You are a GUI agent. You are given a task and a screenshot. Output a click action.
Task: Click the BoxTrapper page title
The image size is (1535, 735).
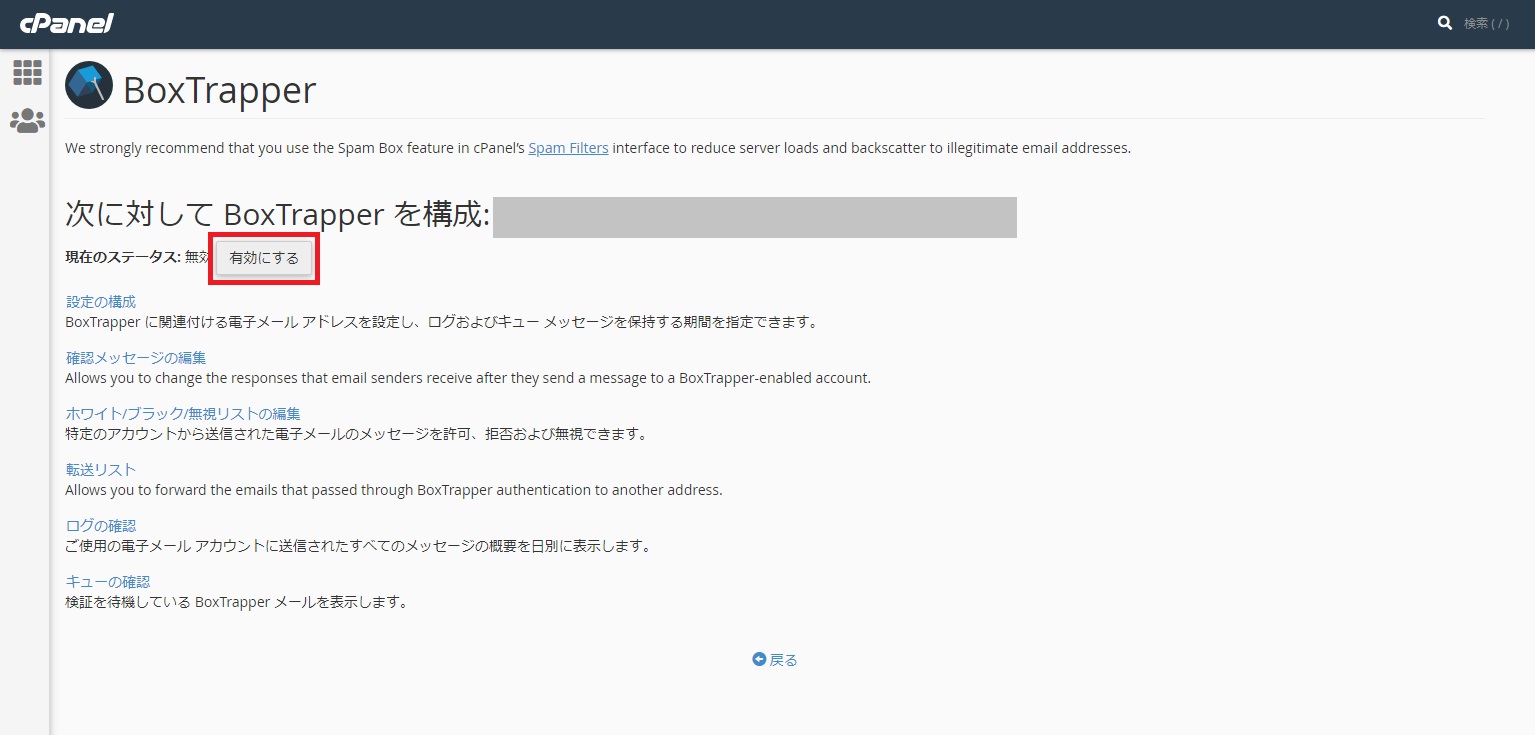pos(219,90)
